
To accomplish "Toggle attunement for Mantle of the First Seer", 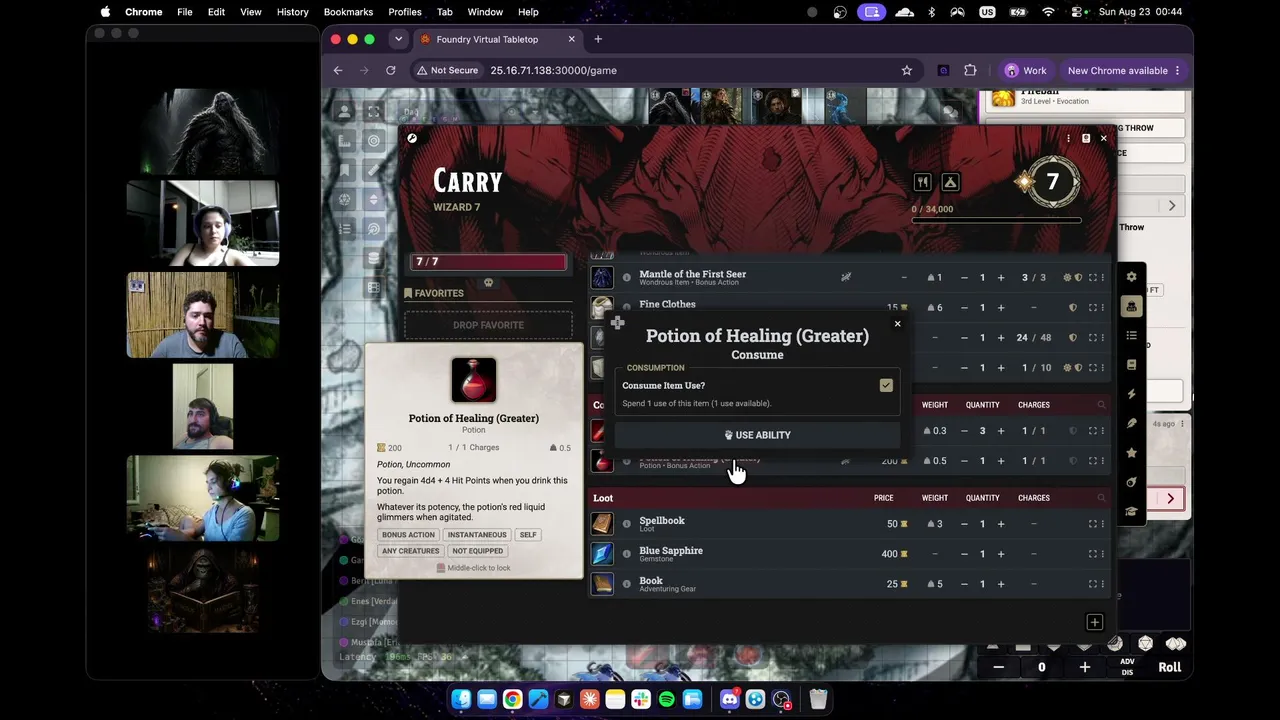I will (1067, 277).
